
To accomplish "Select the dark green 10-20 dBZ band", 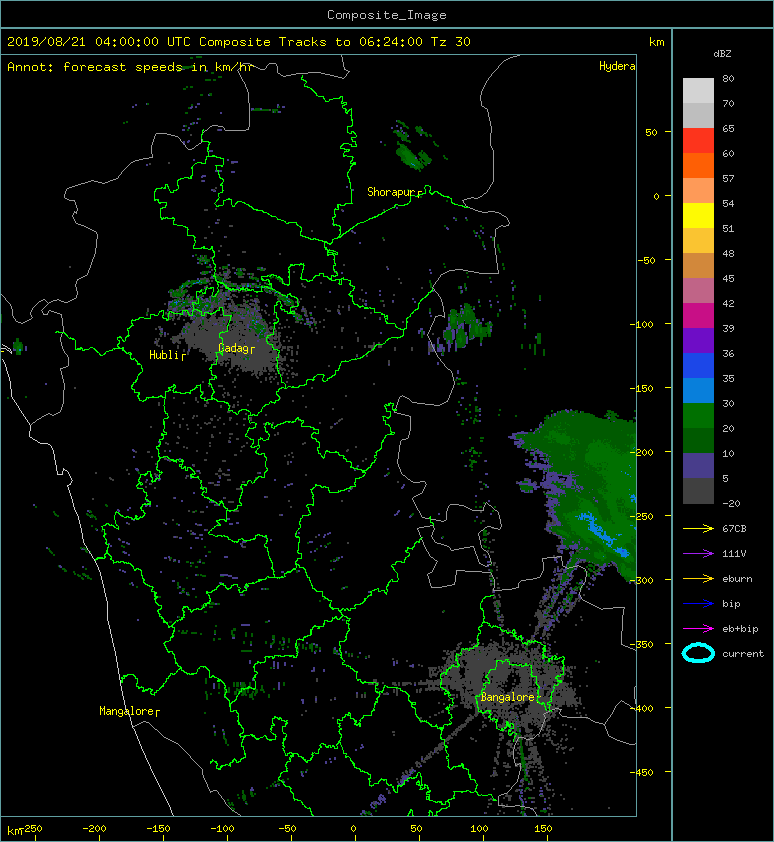I will [698, 441].
